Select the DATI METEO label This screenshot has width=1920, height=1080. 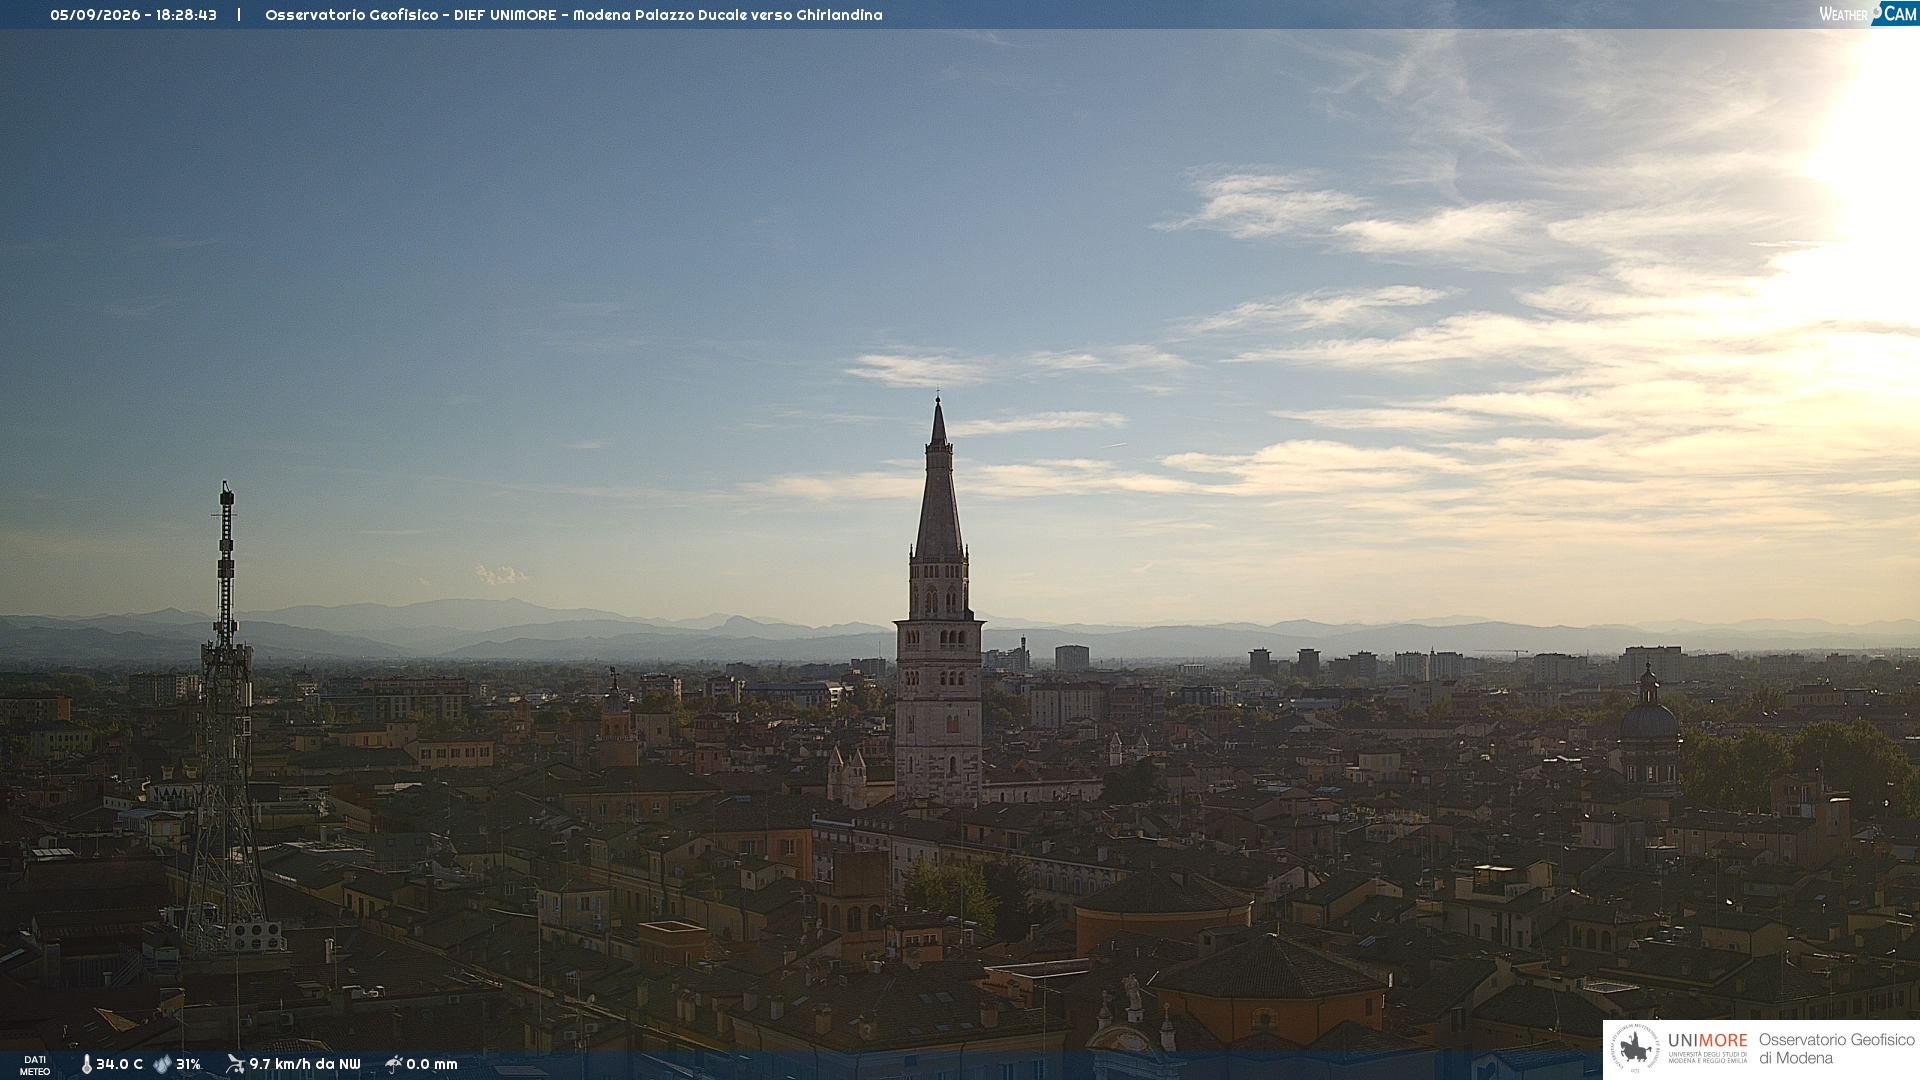click(x=35, y=1066)
